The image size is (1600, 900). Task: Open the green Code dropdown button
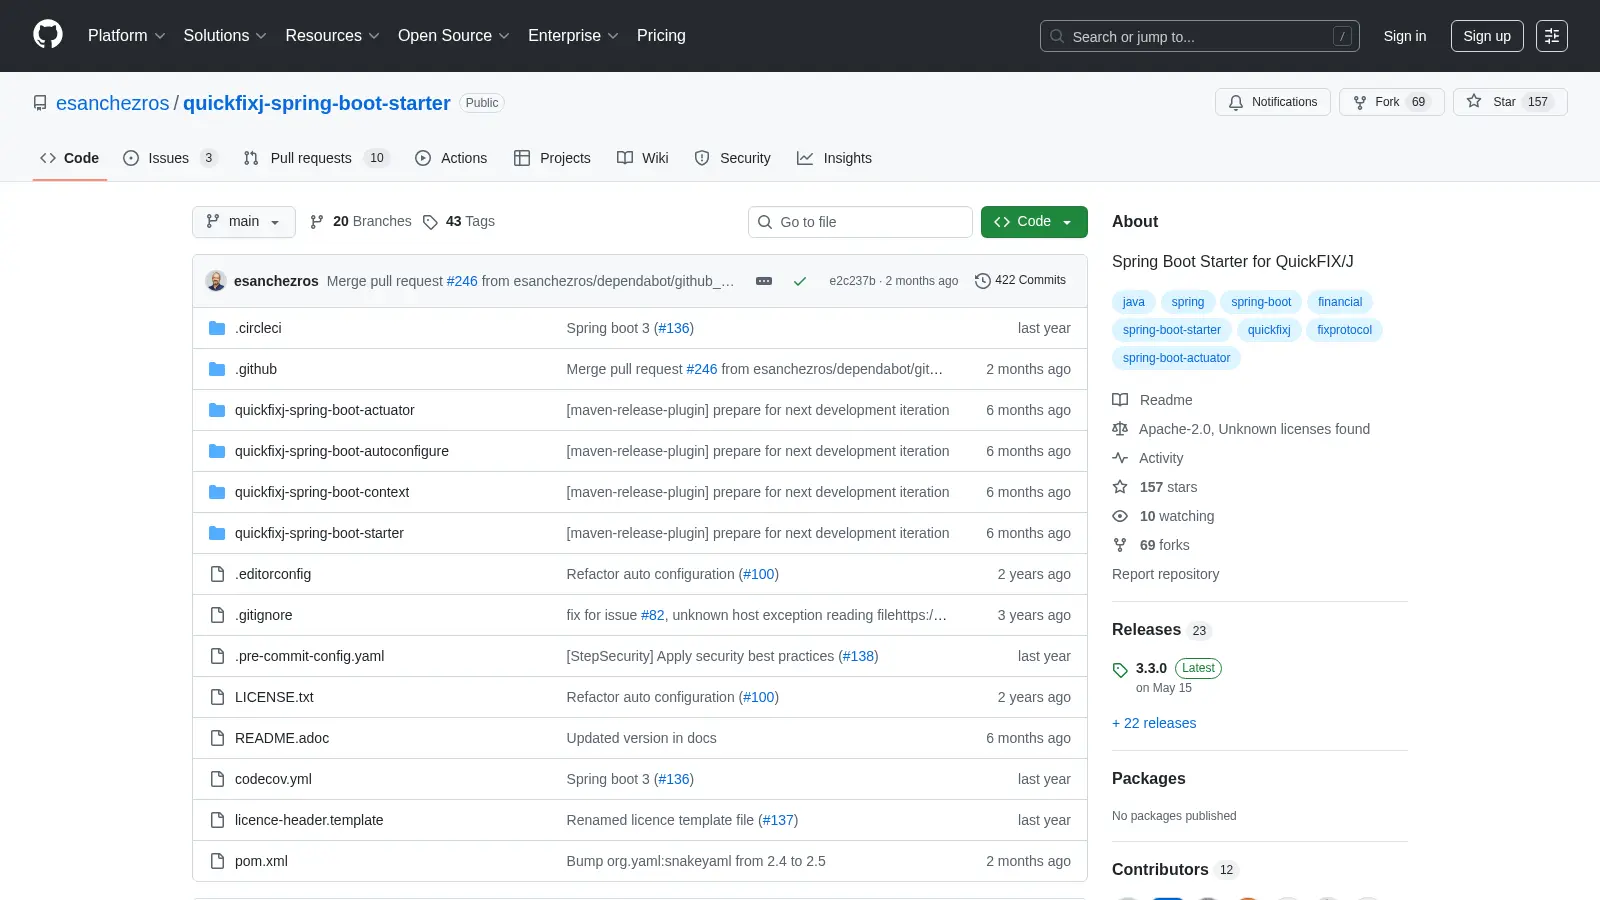[x=1034, y=222]
